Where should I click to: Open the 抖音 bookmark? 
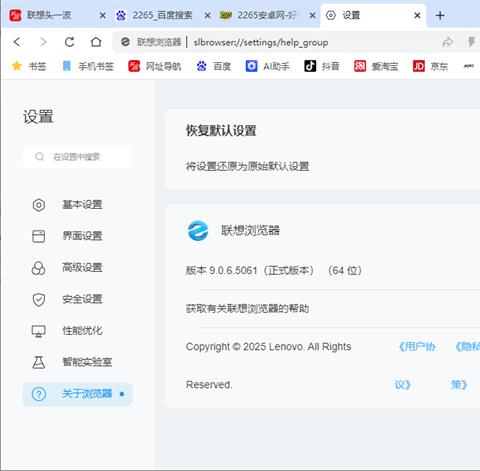322,66
